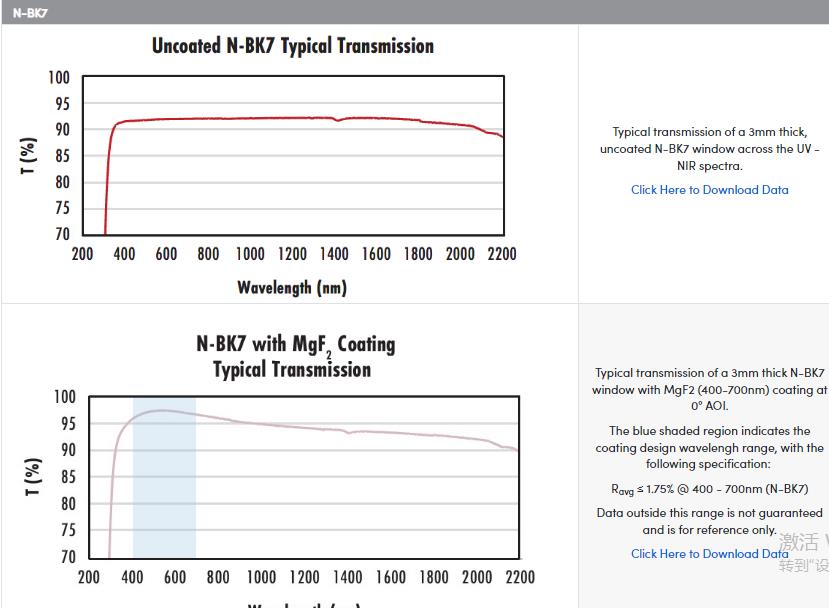Click the Ravg ≤ 1.75% specification text
The height and width of the screenshot is (608, 829).
coord(709,490)
